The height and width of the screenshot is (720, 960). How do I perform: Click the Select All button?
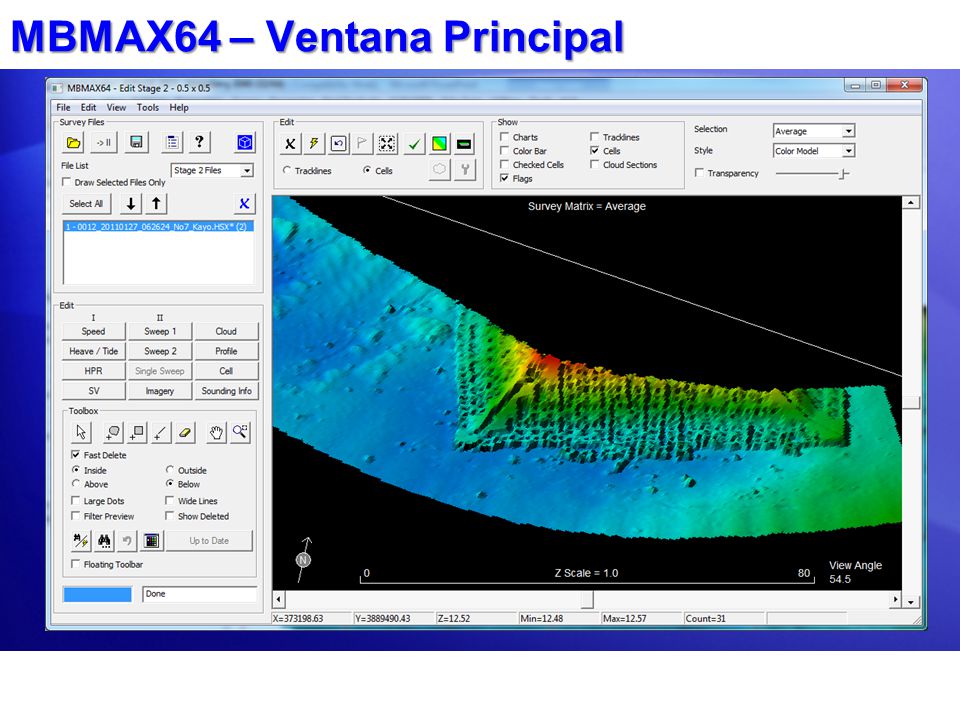pyautogui.click(x=86, y=204)
